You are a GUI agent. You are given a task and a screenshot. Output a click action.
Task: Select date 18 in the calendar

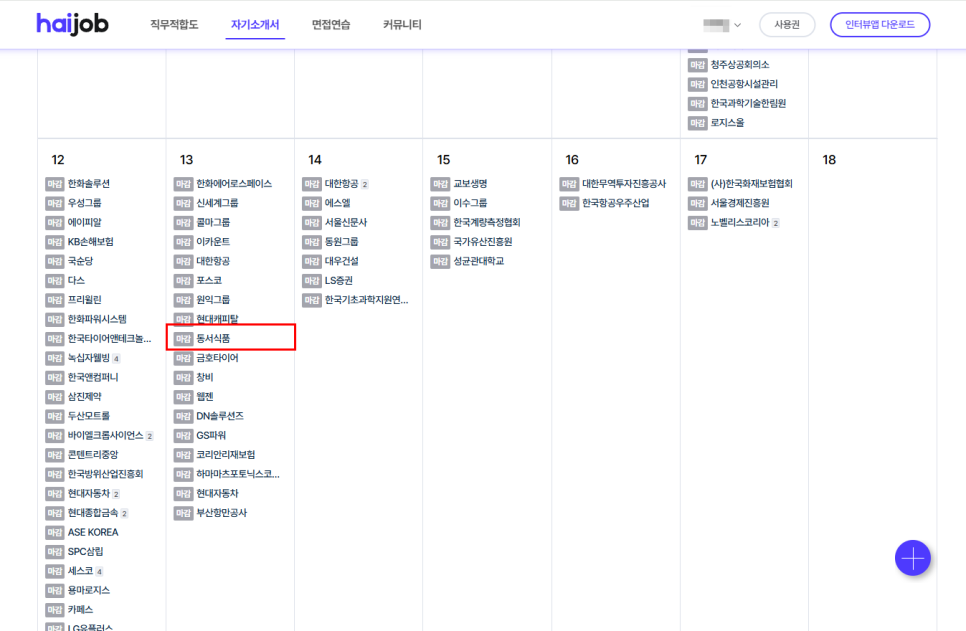pos(829,160)
